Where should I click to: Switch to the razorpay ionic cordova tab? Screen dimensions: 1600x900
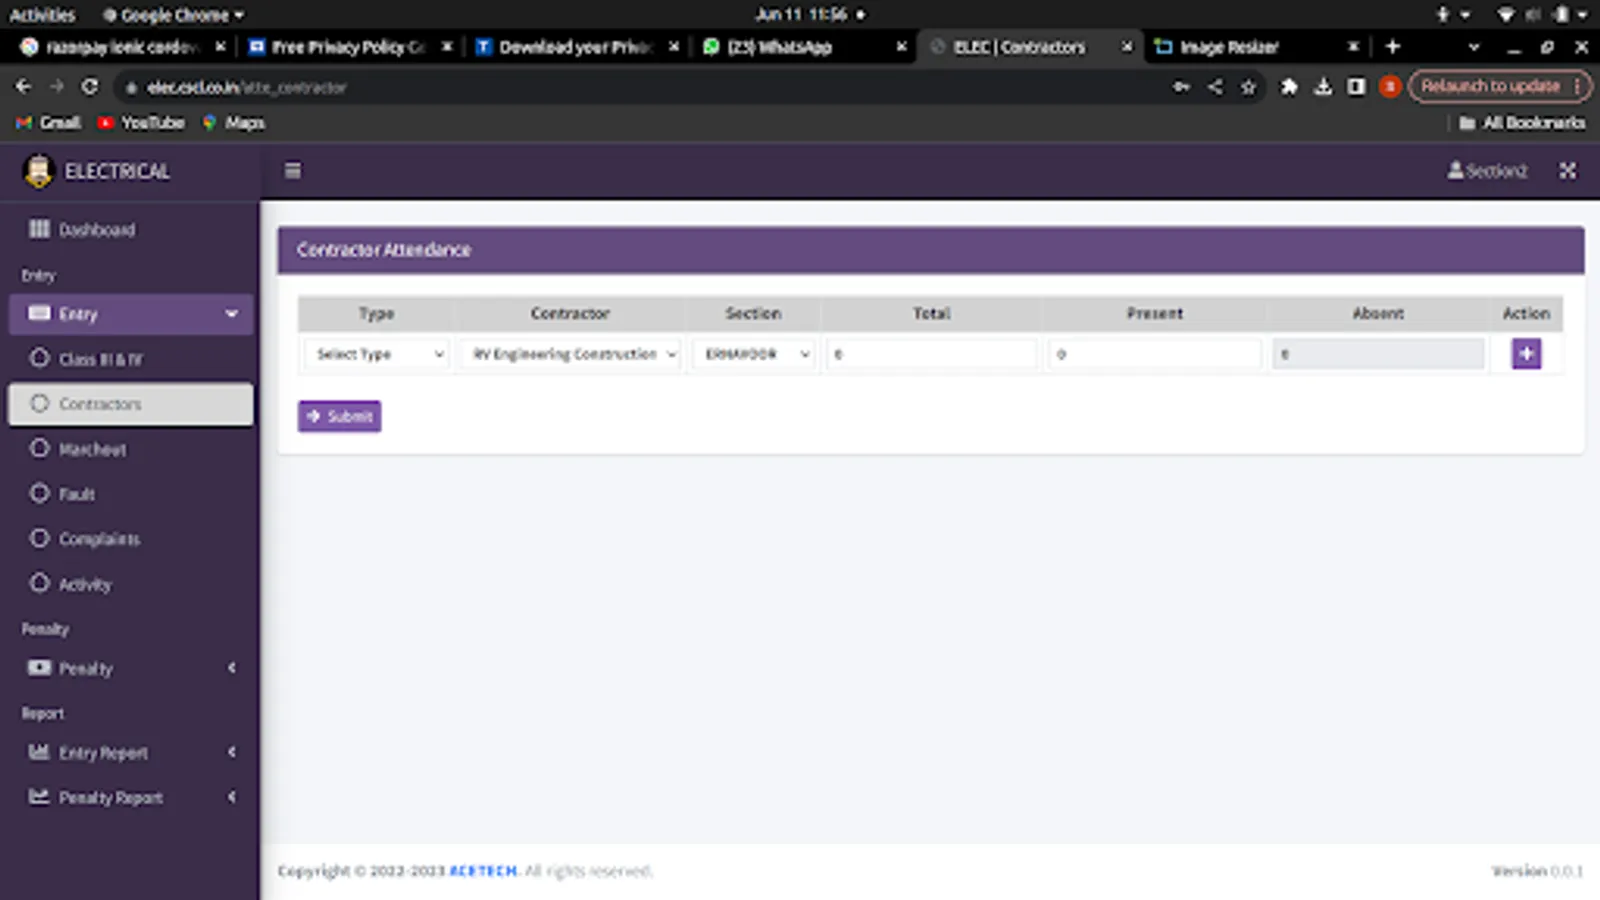tap(122, 47)
